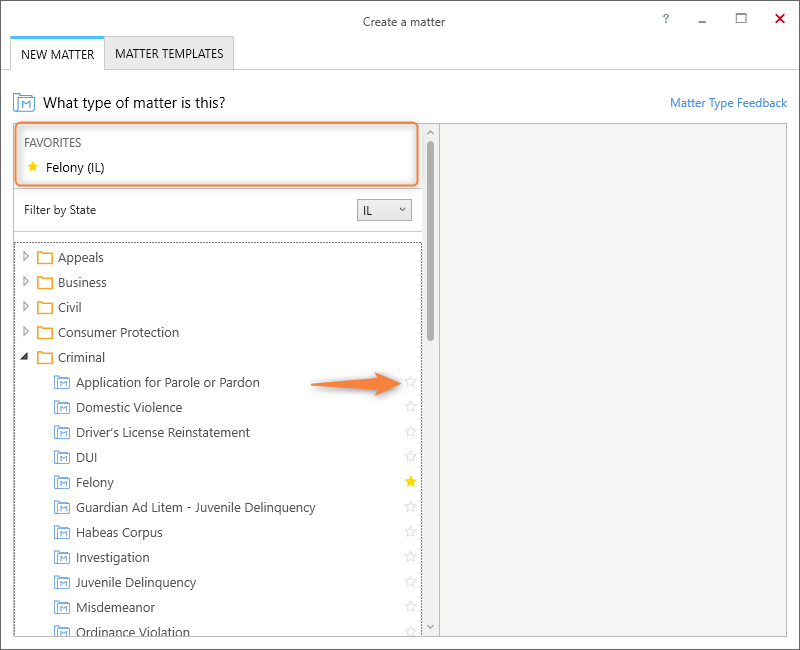Click the help question mark icon
Viewport: 800px width, 650px height.
point(666,19)
